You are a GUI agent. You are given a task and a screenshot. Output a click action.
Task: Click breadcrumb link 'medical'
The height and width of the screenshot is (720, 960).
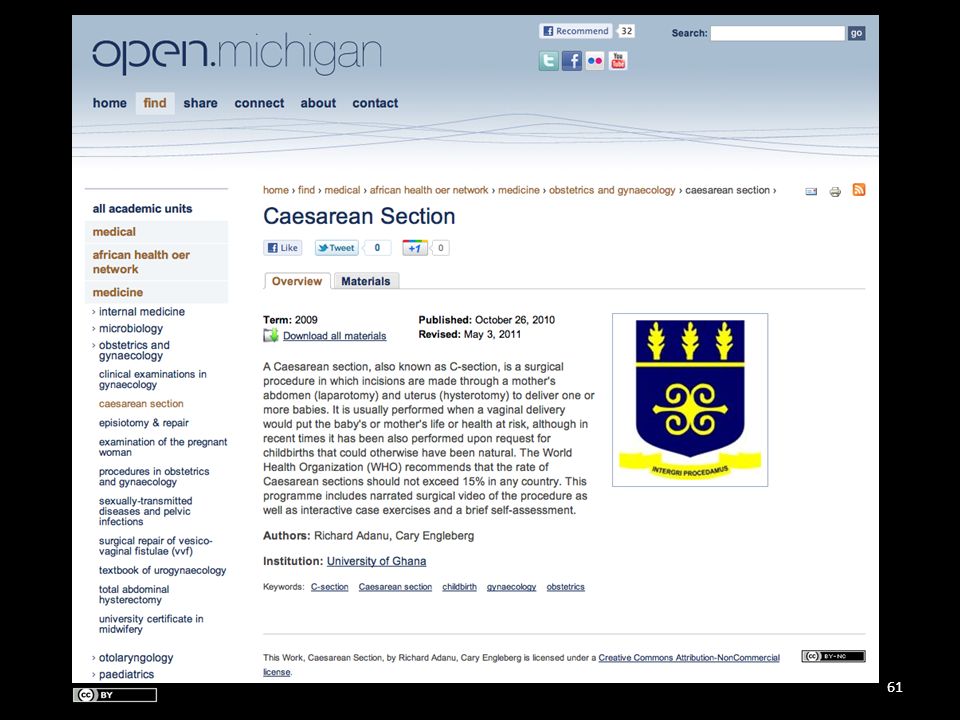342,190
